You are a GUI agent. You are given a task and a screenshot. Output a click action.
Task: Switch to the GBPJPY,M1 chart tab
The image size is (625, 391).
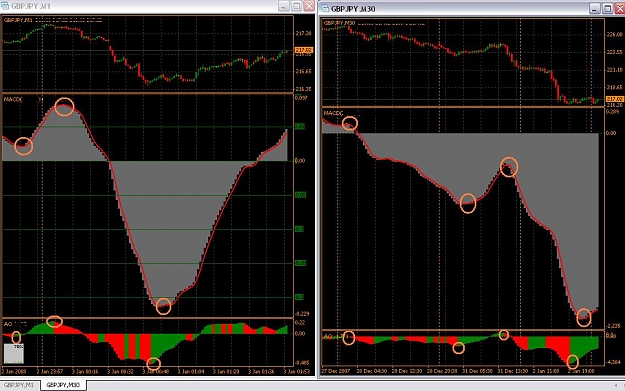pyautogui.click(x=19, y=385)
